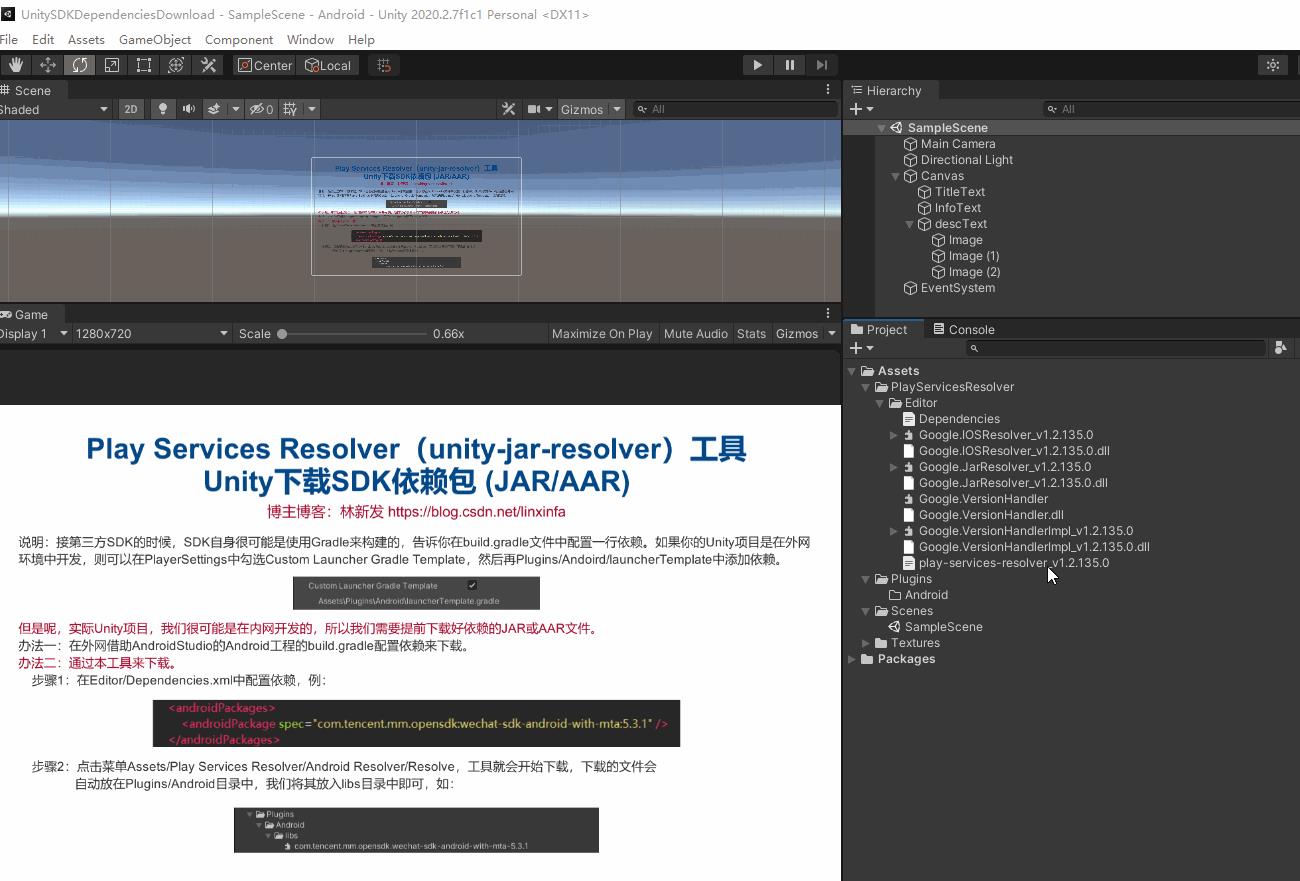Click the Project search field
Image resolution: width=1300 pixels, height=881 pixels.
[1116, 348]
